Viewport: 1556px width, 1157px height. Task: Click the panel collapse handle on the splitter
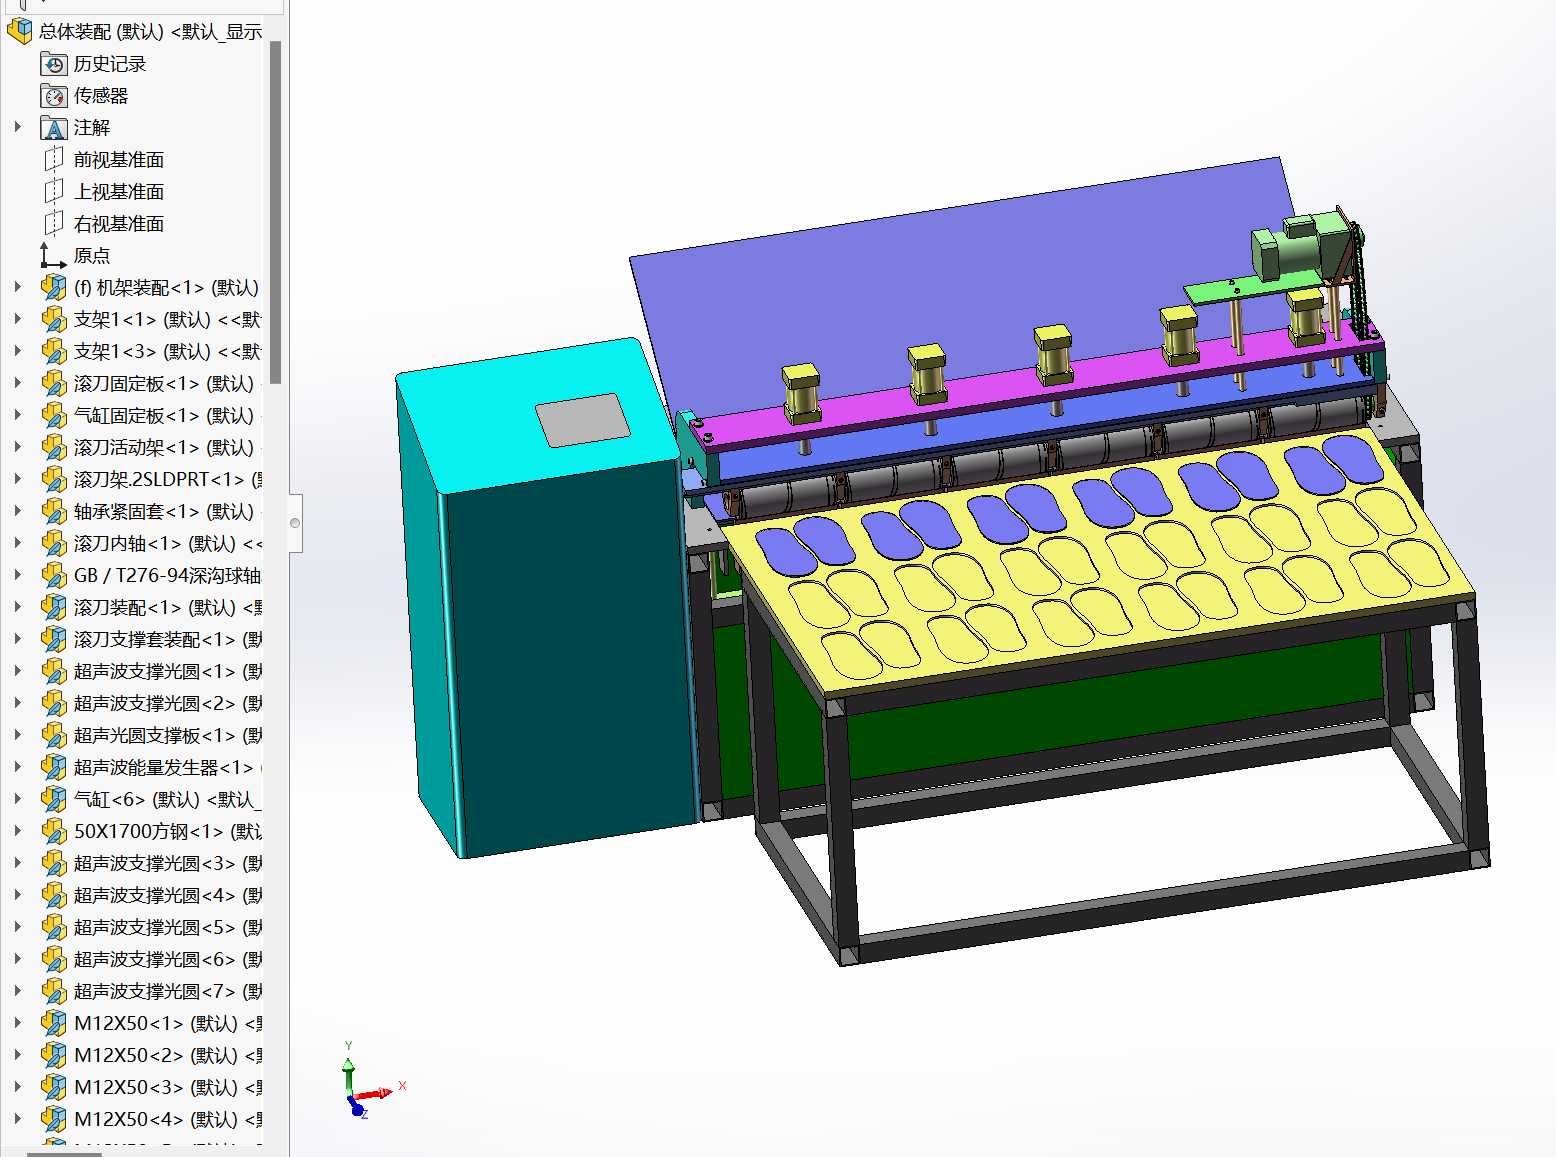(295, 523)
